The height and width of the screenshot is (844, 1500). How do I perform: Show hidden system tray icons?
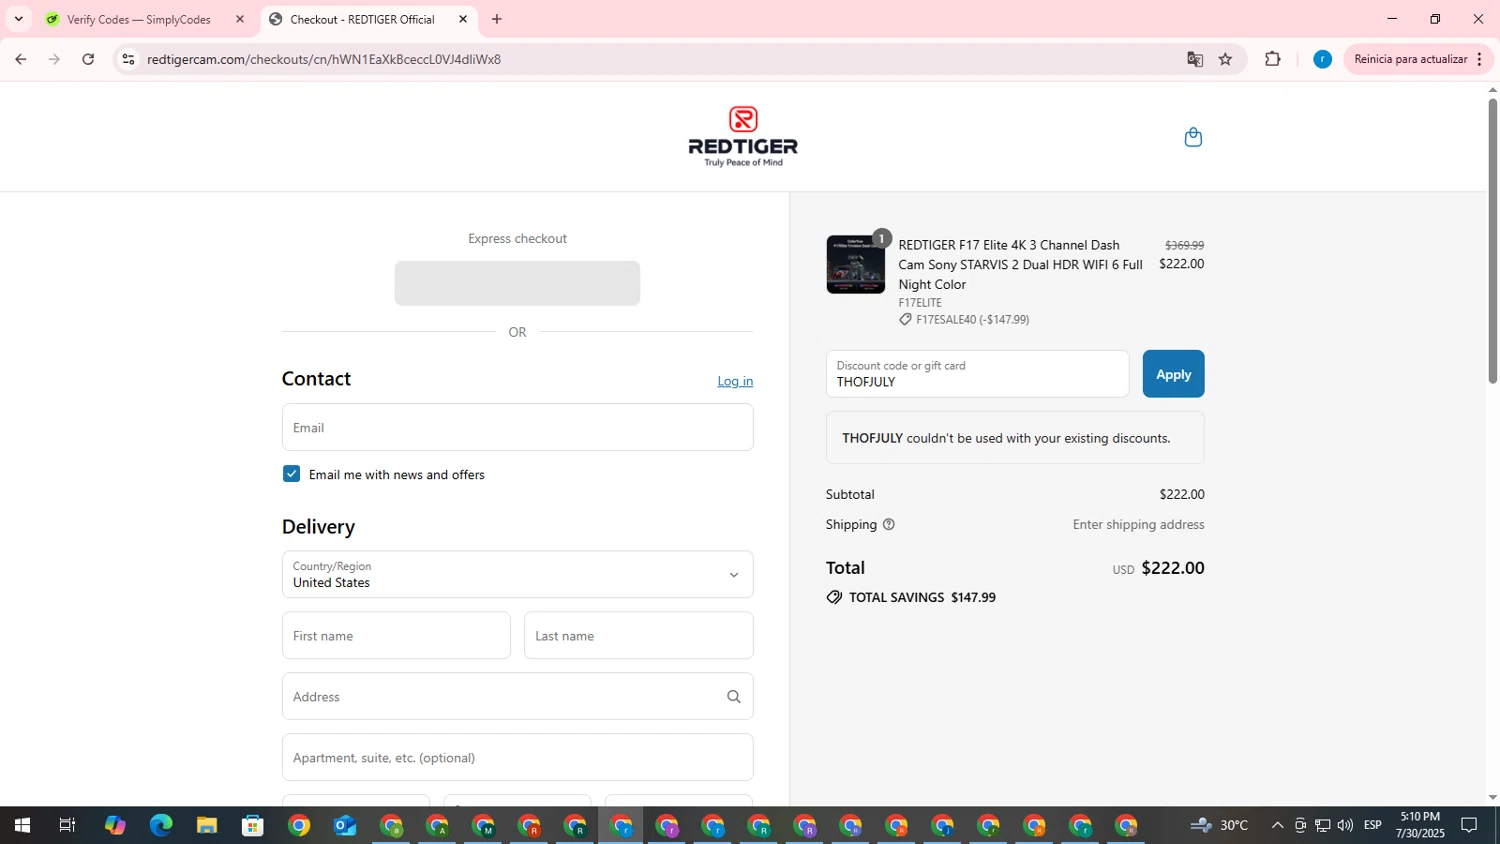[1277, 825]
